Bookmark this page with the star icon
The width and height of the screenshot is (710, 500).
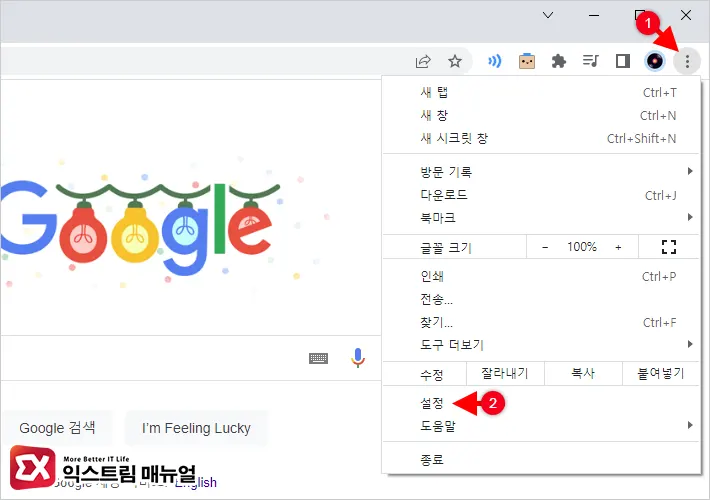[455, 61]
